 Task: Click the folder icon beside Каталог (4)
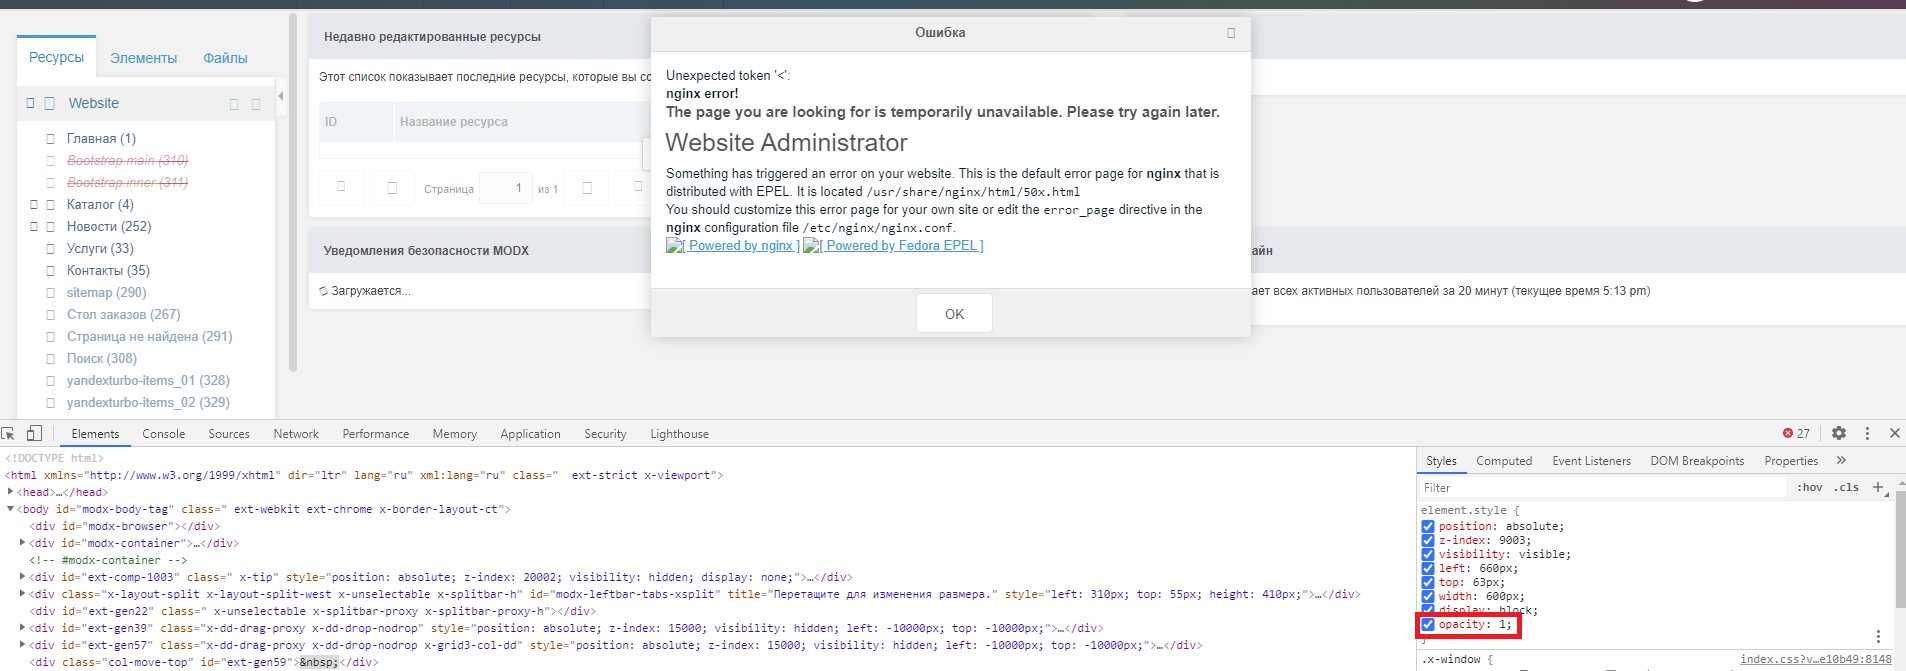[50, 205]
